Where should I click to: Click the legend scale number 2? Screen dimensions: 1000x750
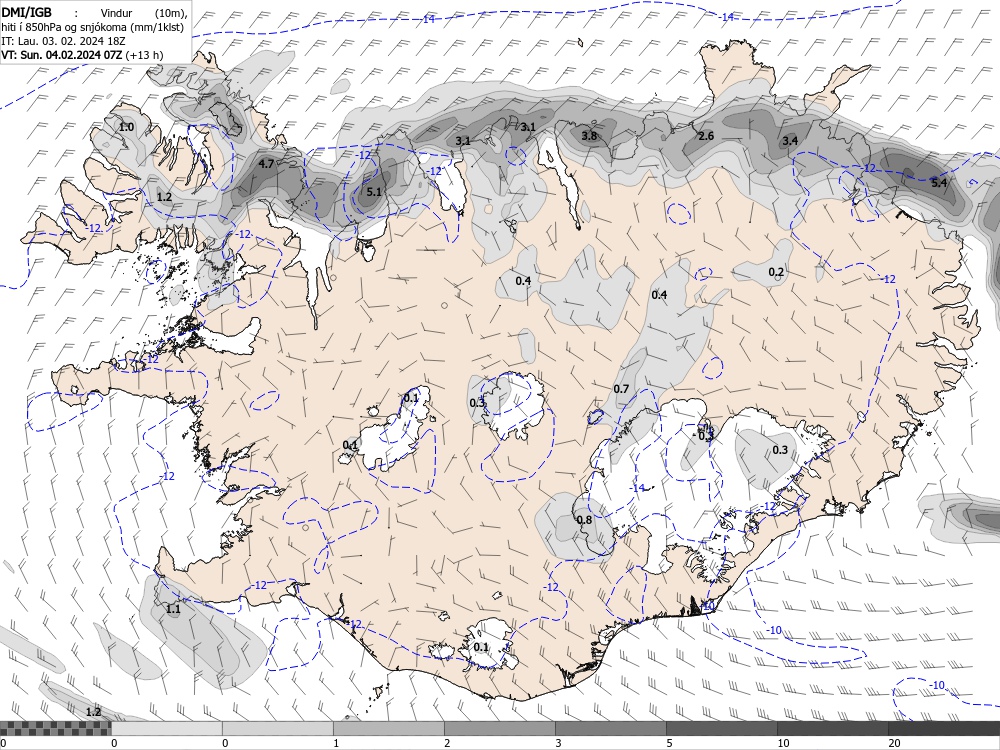[x=447, y=743]
